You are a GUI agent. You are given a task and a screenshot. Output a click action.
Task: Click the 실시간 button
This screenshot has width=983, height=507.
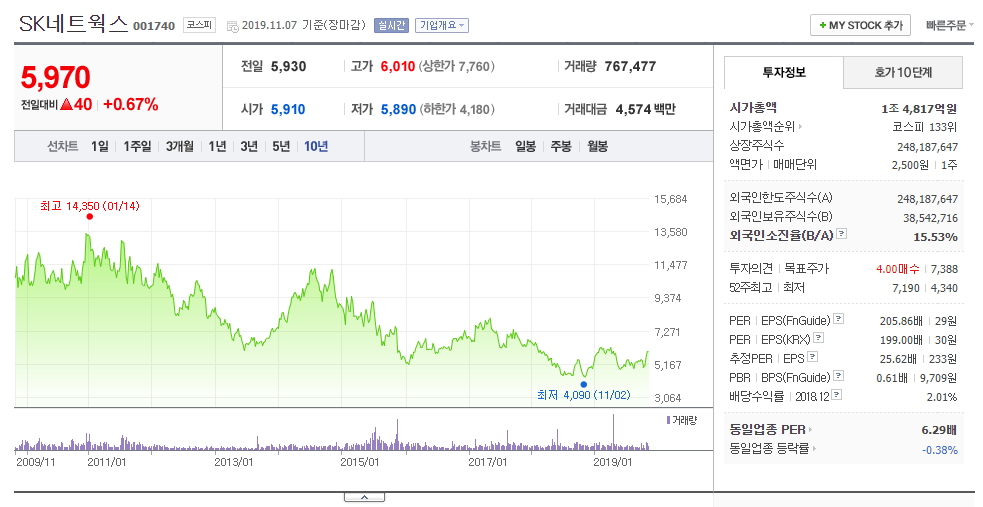pos(391,26)
